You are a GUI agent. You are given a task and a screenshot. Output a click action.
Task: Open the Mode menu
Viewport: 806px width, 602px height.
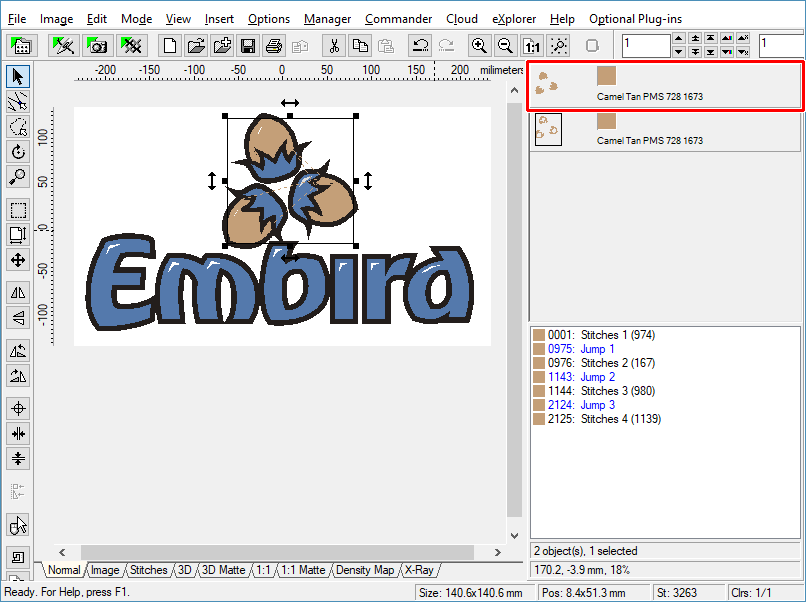[136, 19]
